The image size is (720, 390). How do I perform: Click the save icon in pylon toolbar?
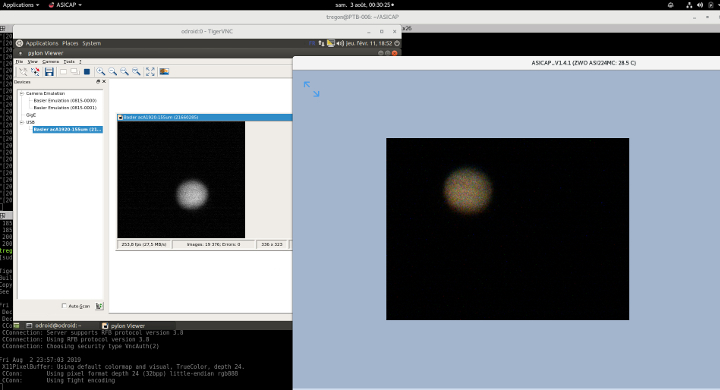[x=49, y=72]
